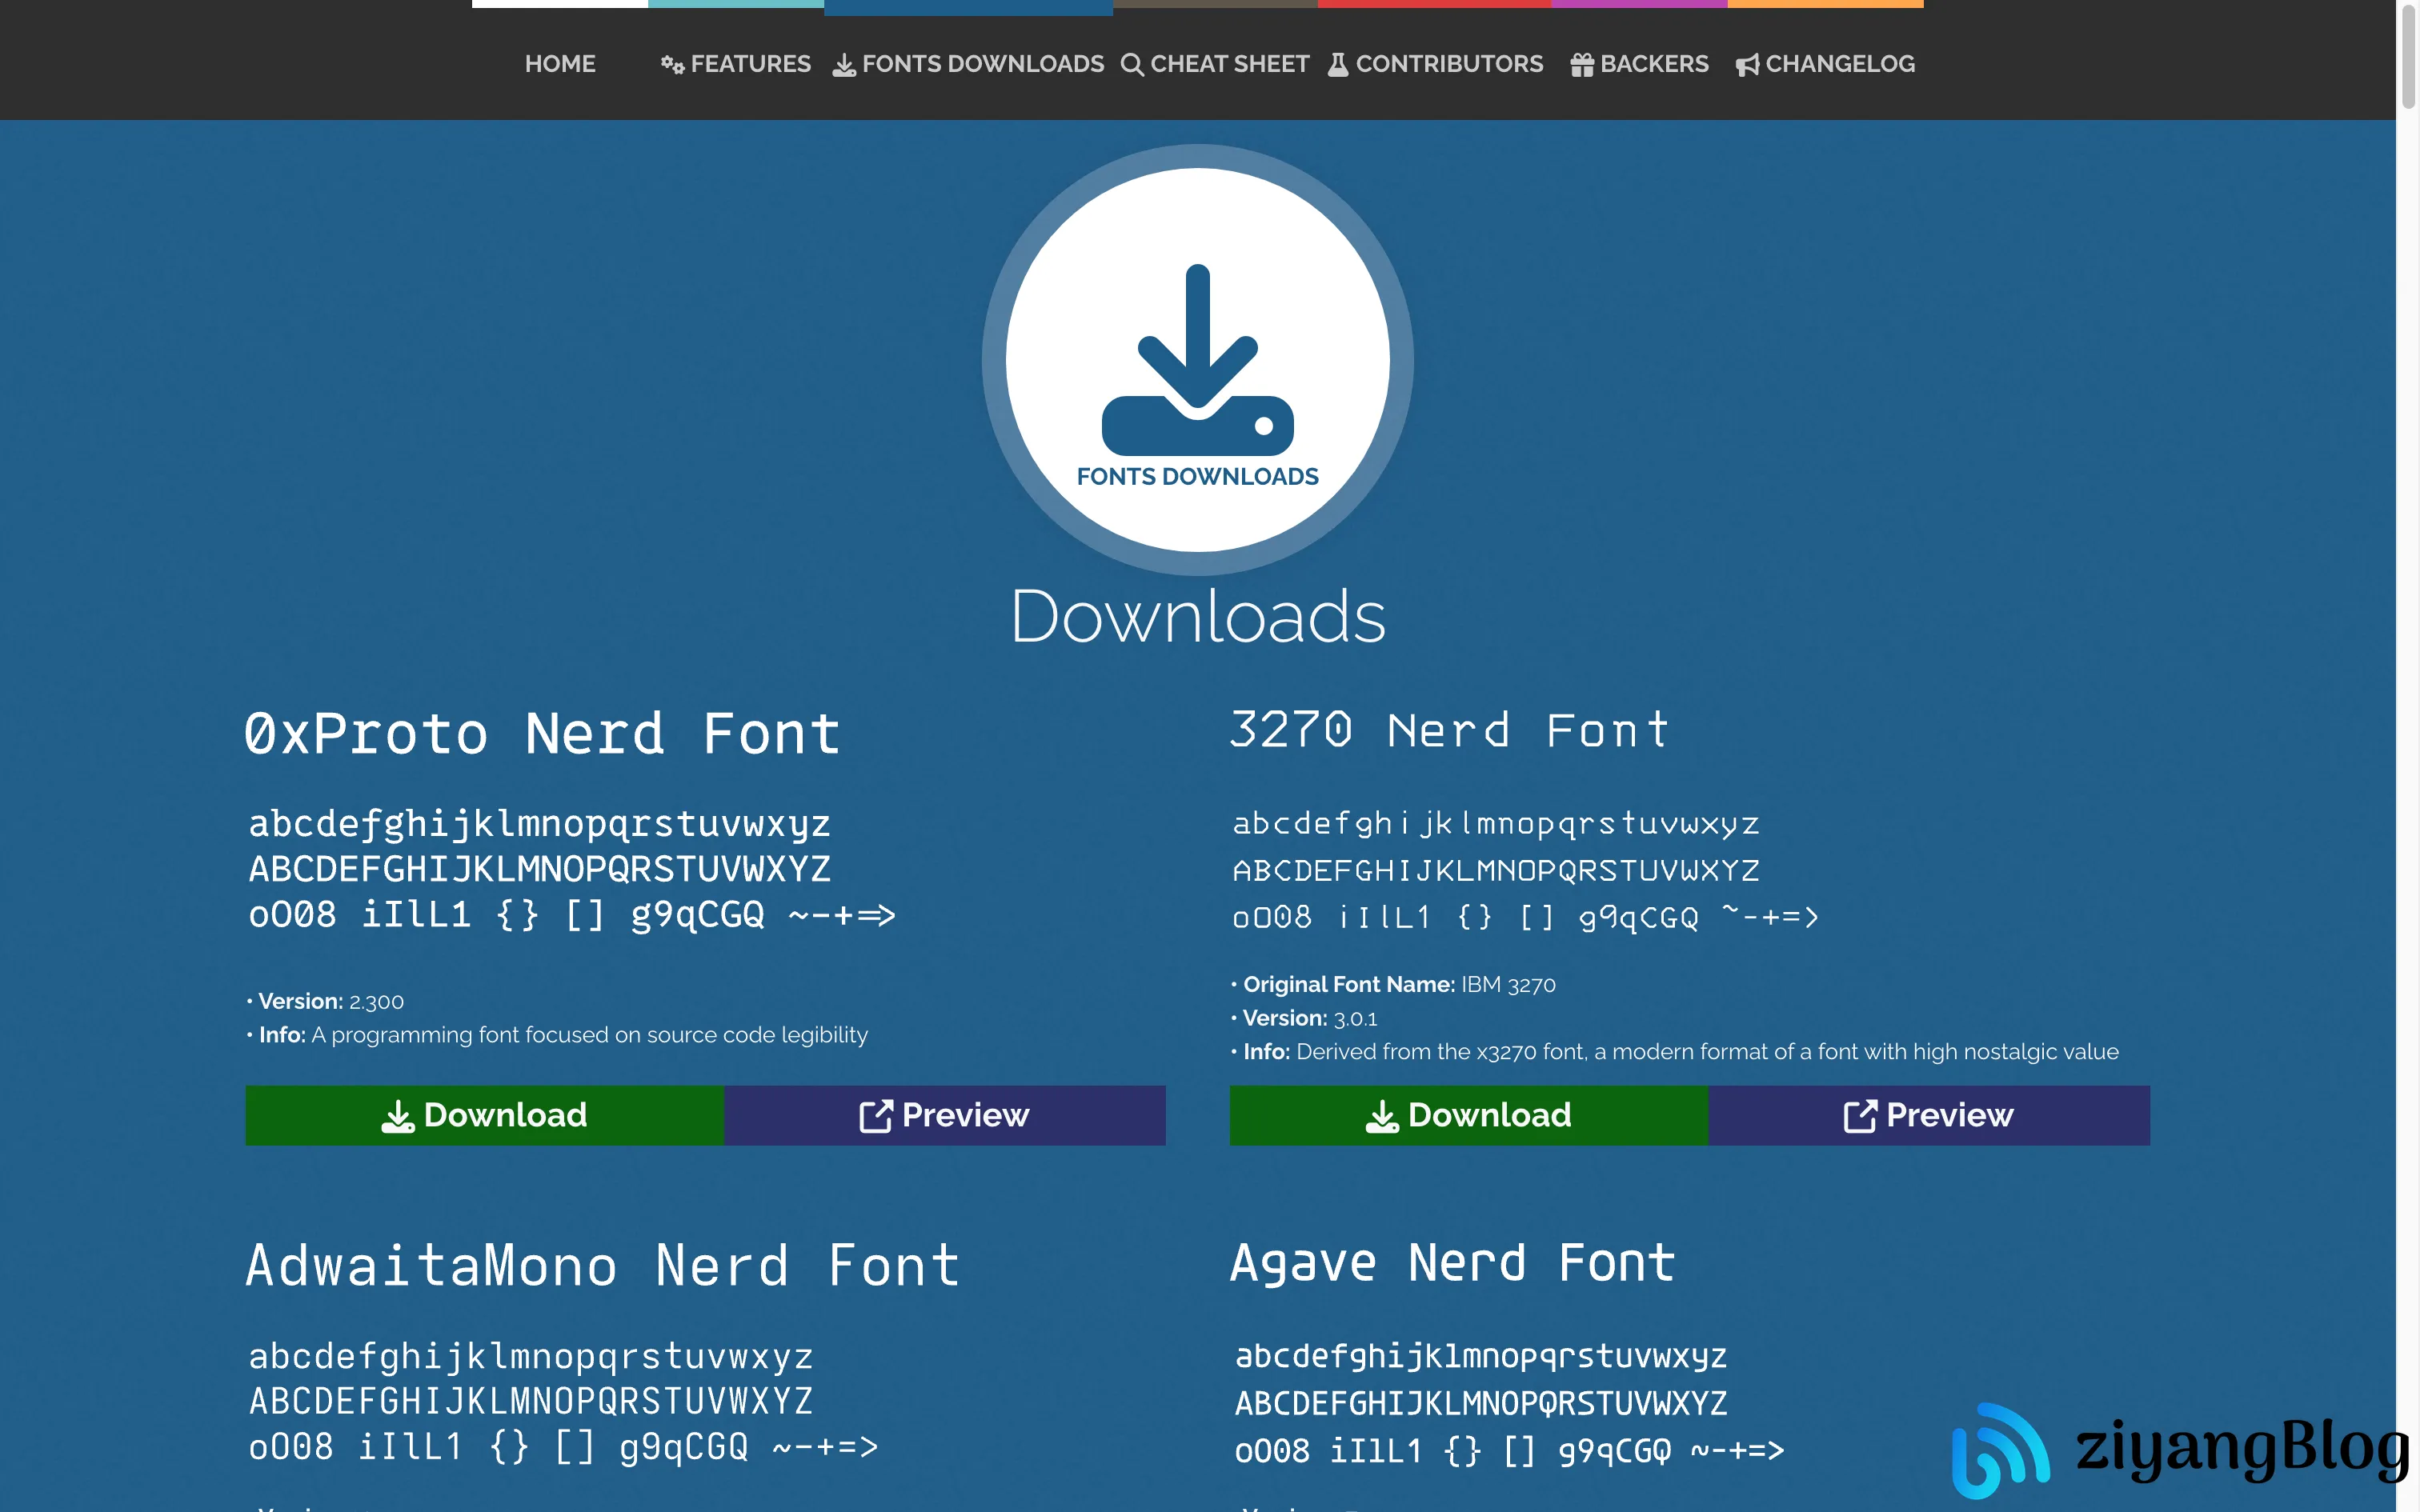Click the flask icon beside Contributors
The image size is (2420, 1512).
(1337, 65)
